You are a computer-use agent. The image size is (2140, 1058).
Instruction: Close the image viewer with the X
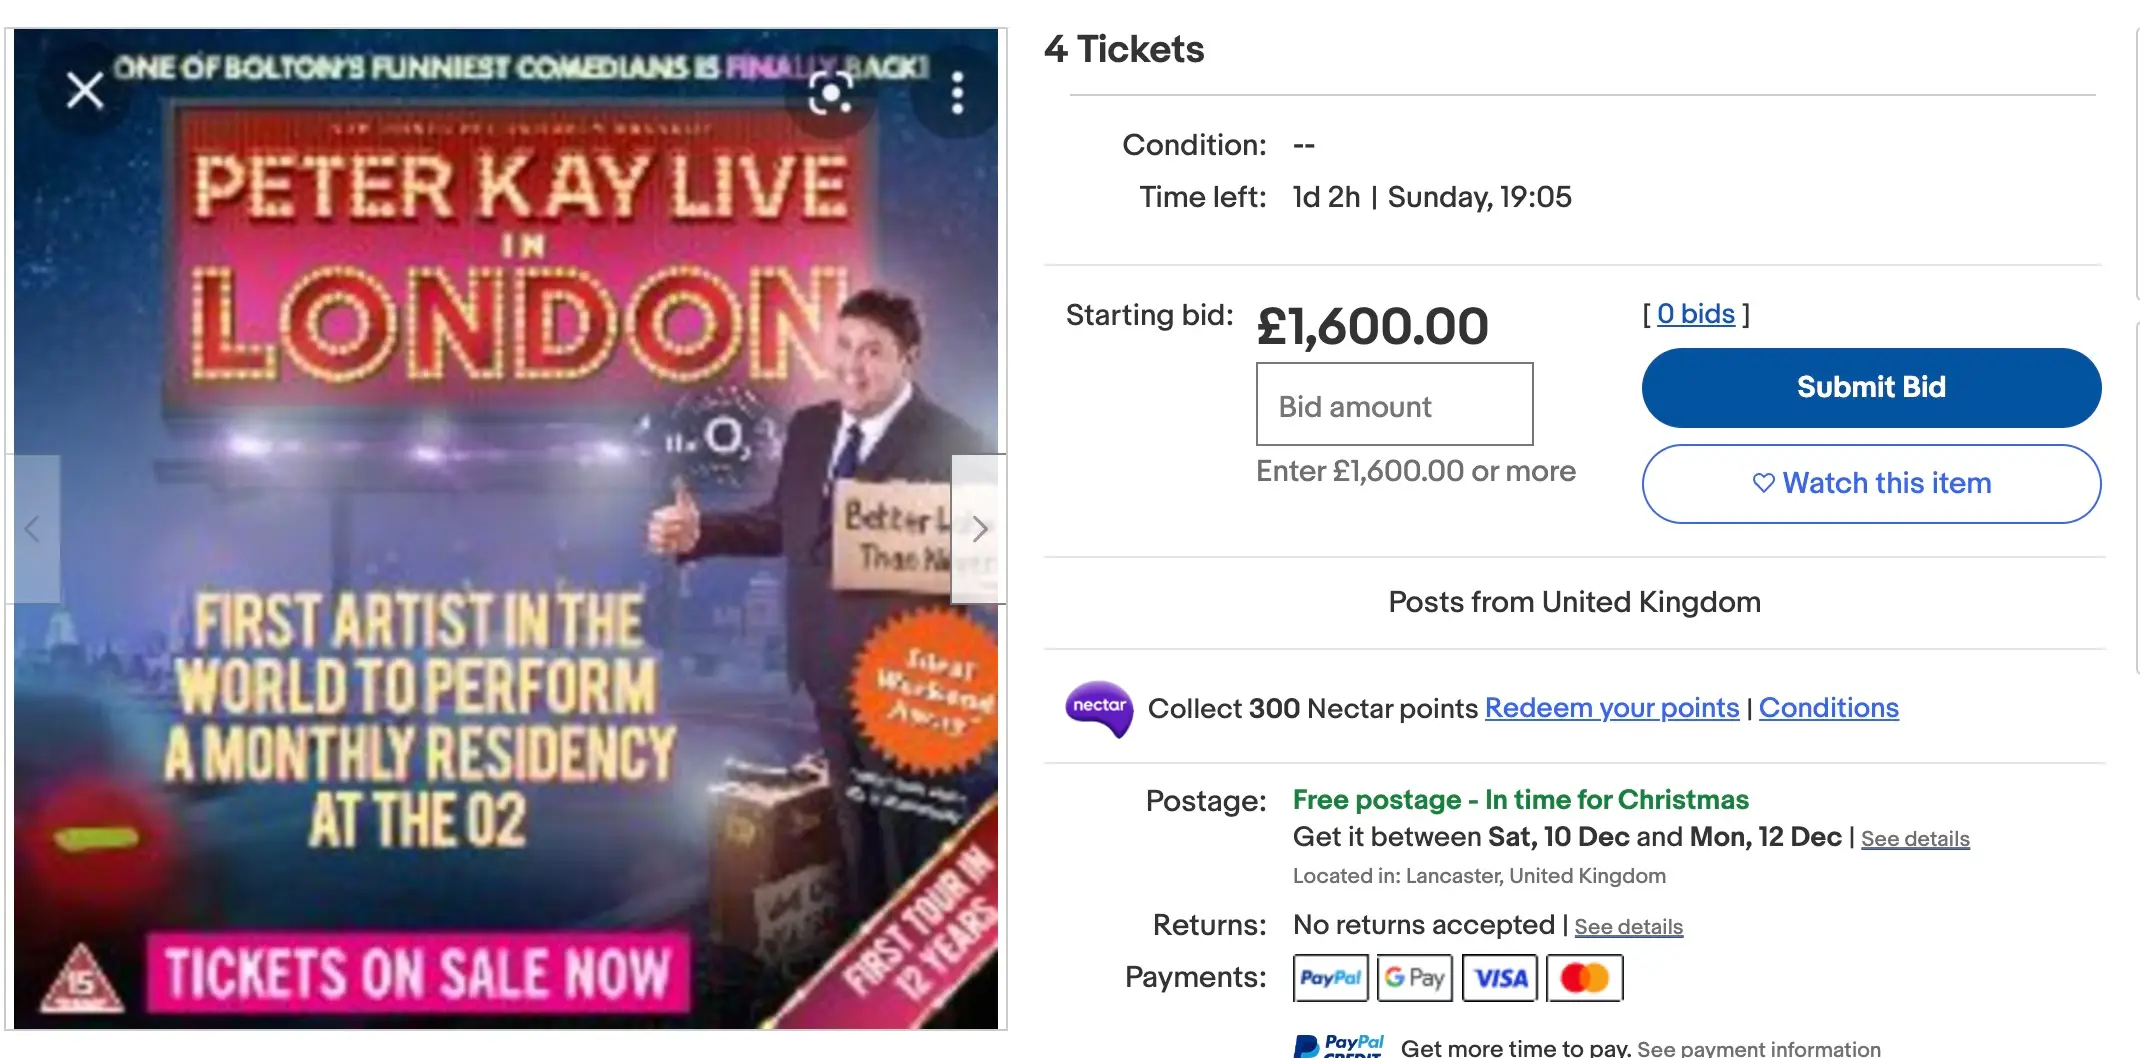click(84, 90)
